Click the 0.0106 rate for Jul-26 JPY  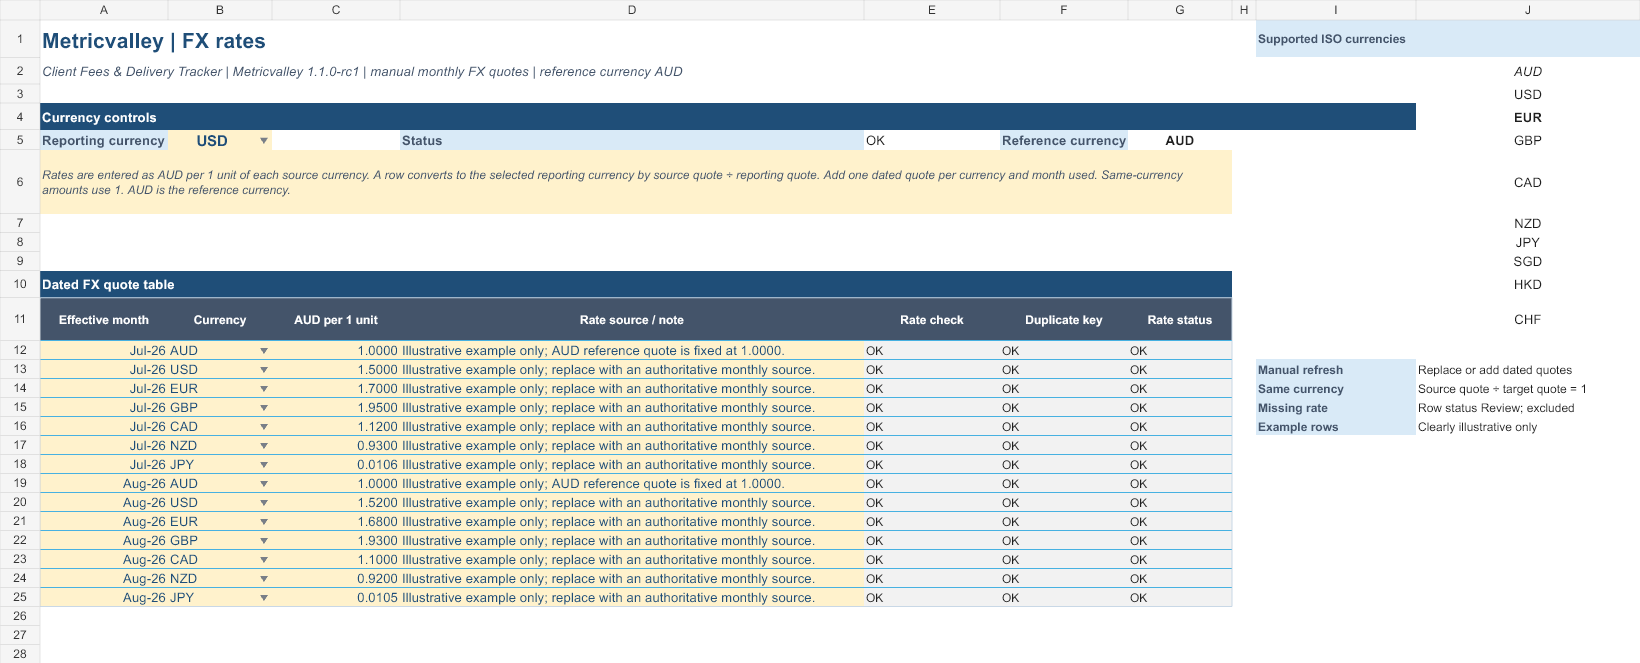coord(336,465)
